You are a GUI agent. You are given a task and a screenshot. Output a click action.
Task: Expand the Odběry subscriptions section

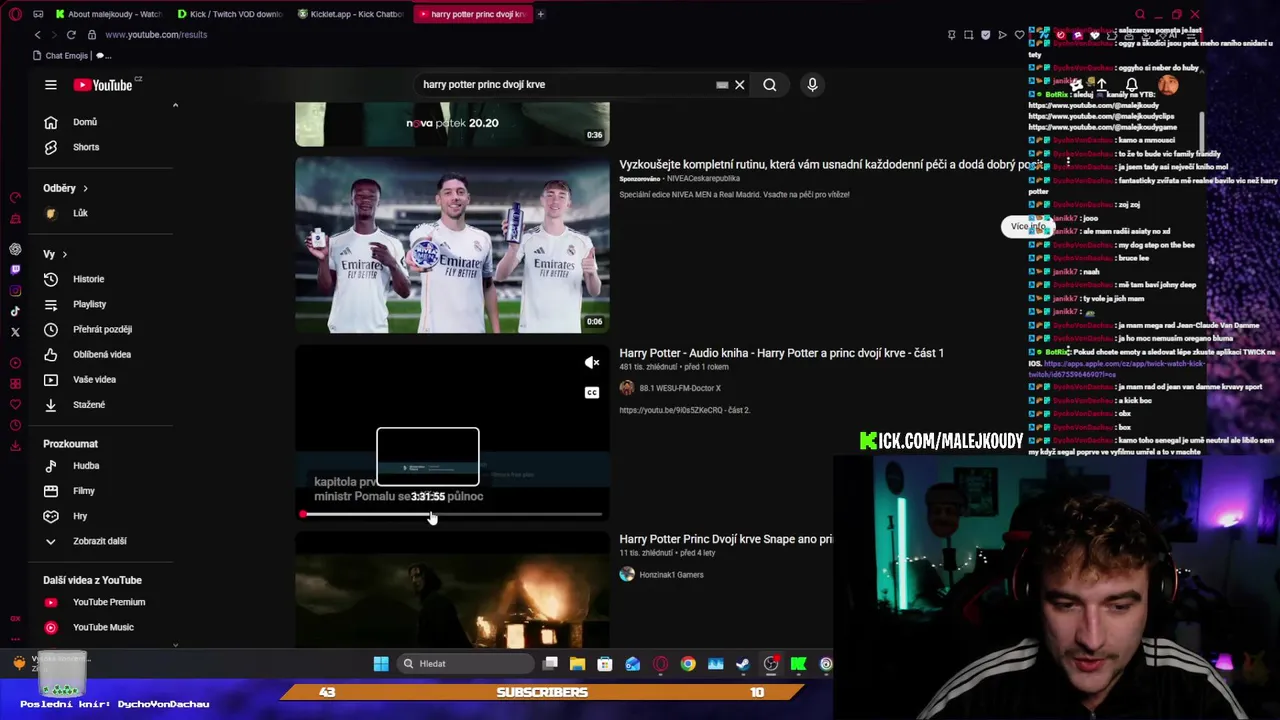(x=65, y=188)
